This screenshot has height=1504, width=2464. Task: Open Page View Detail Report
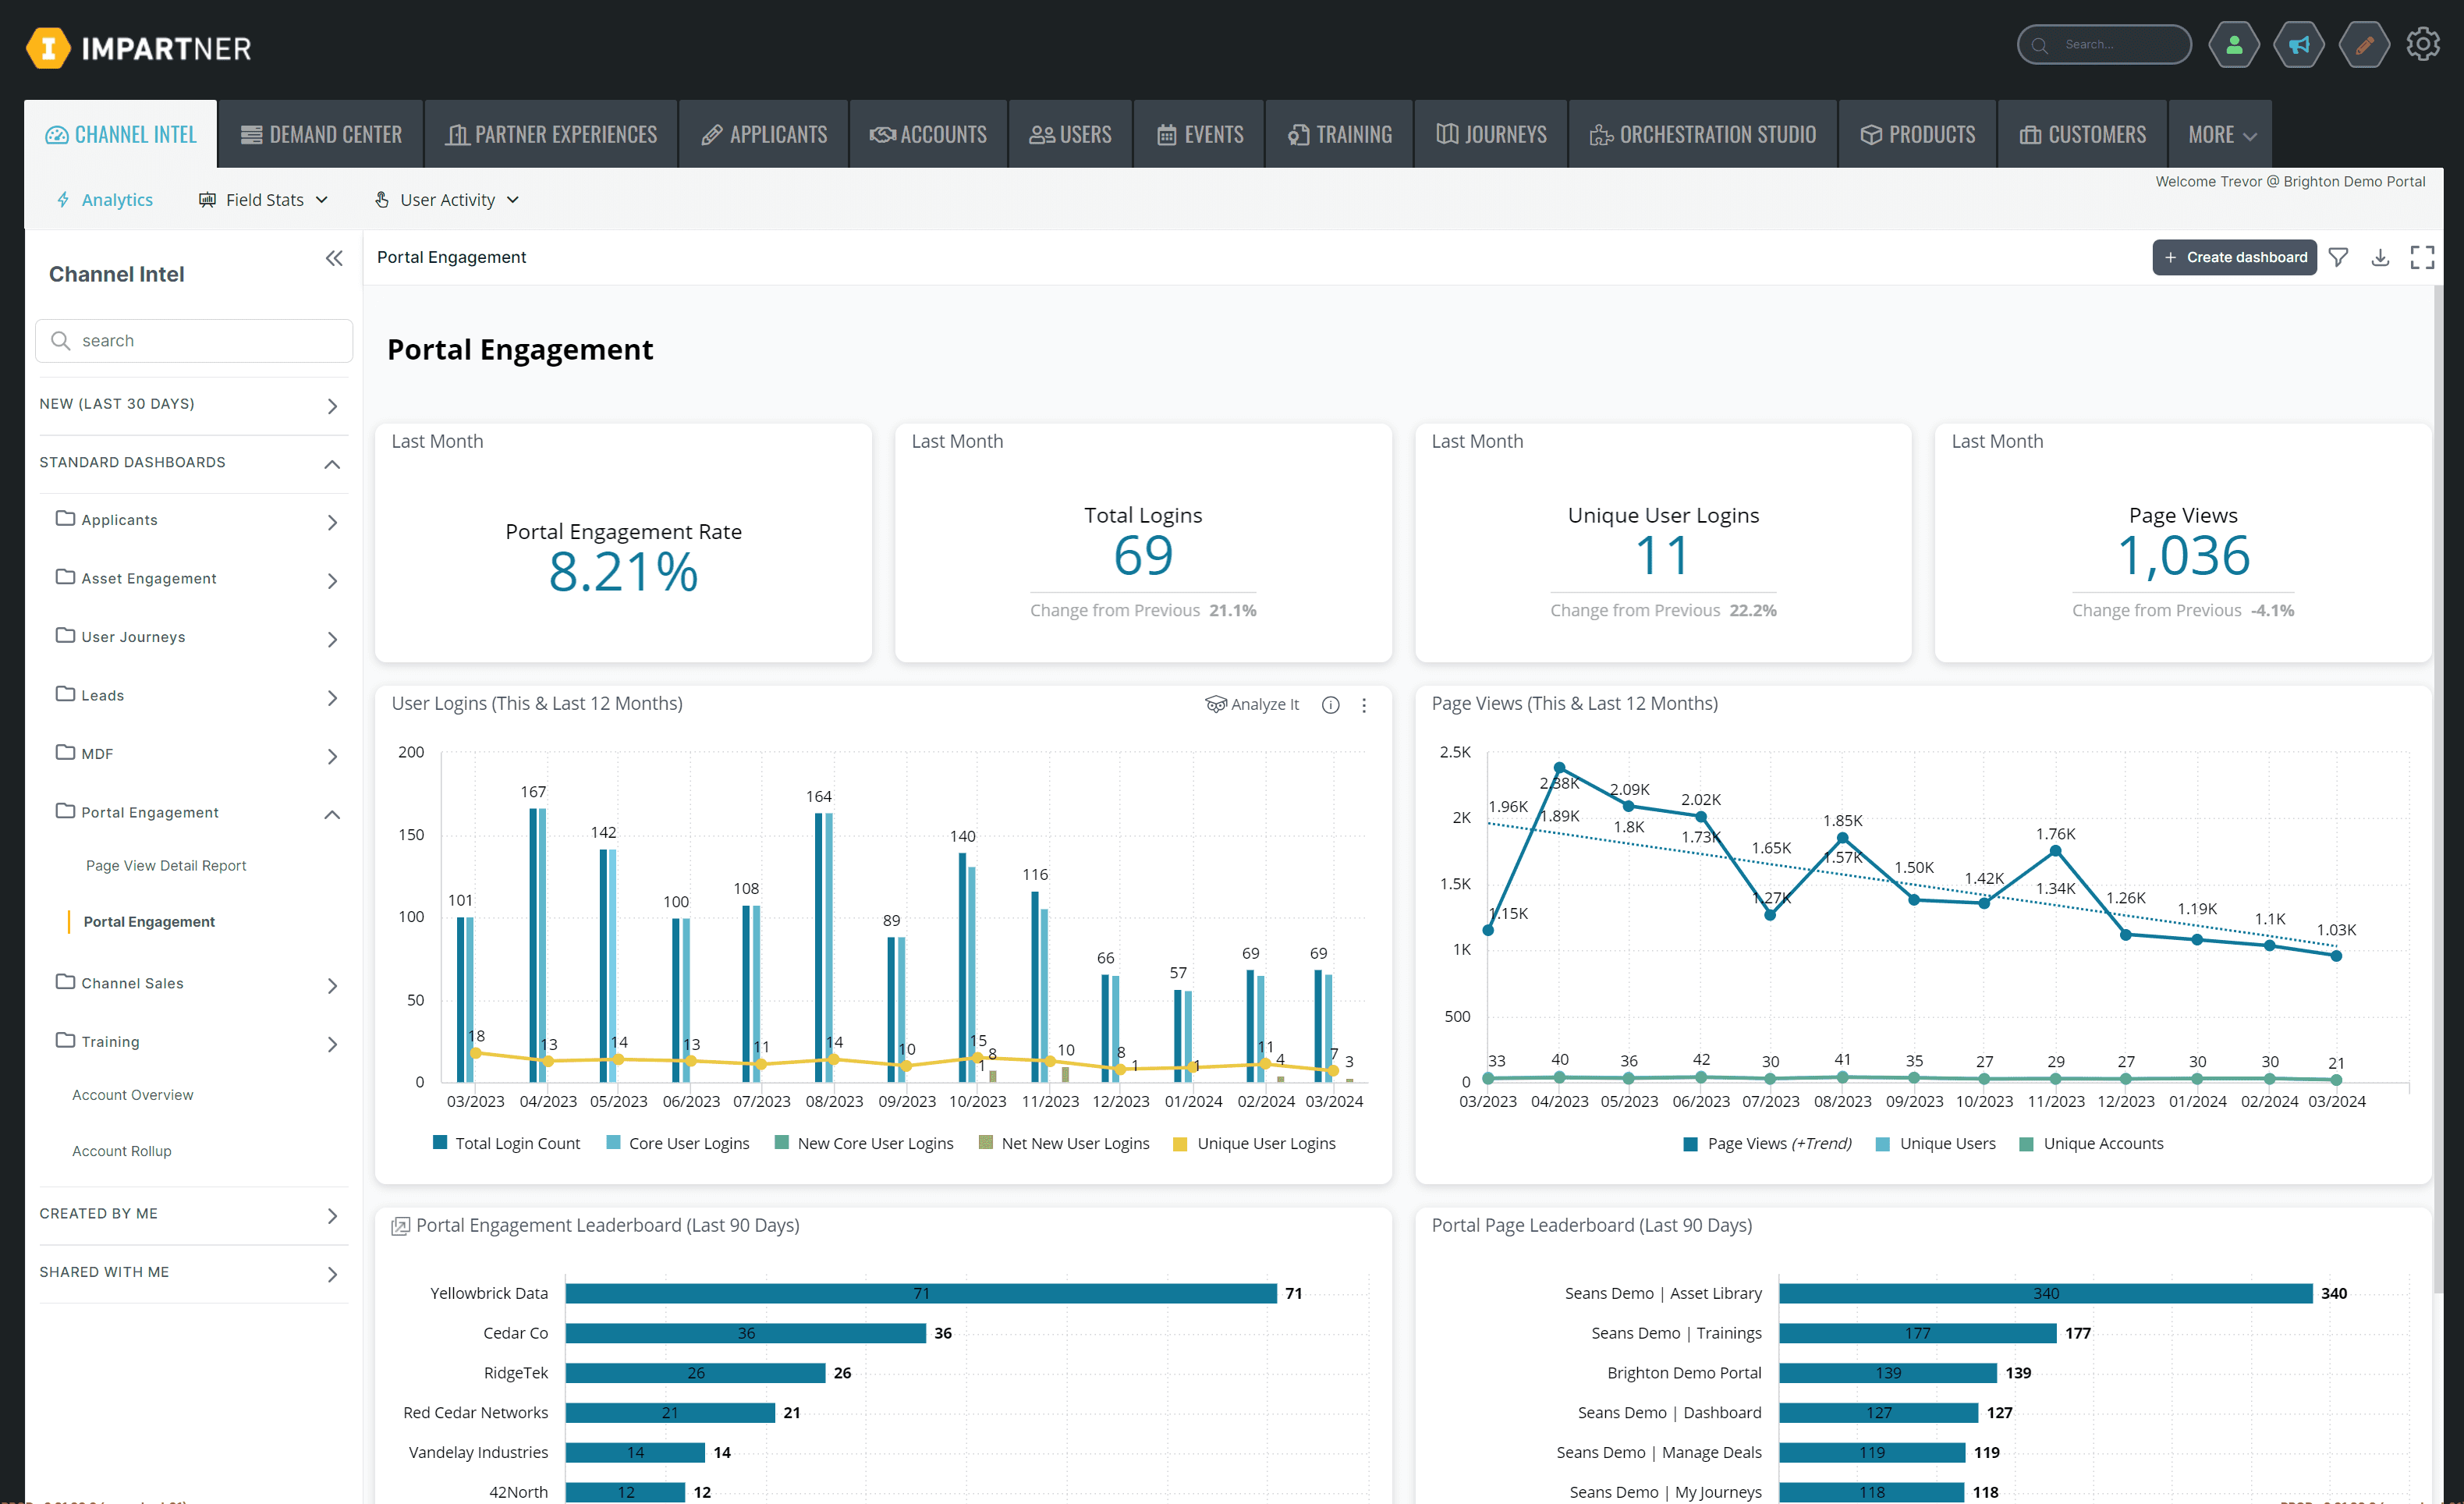[166, 866]
